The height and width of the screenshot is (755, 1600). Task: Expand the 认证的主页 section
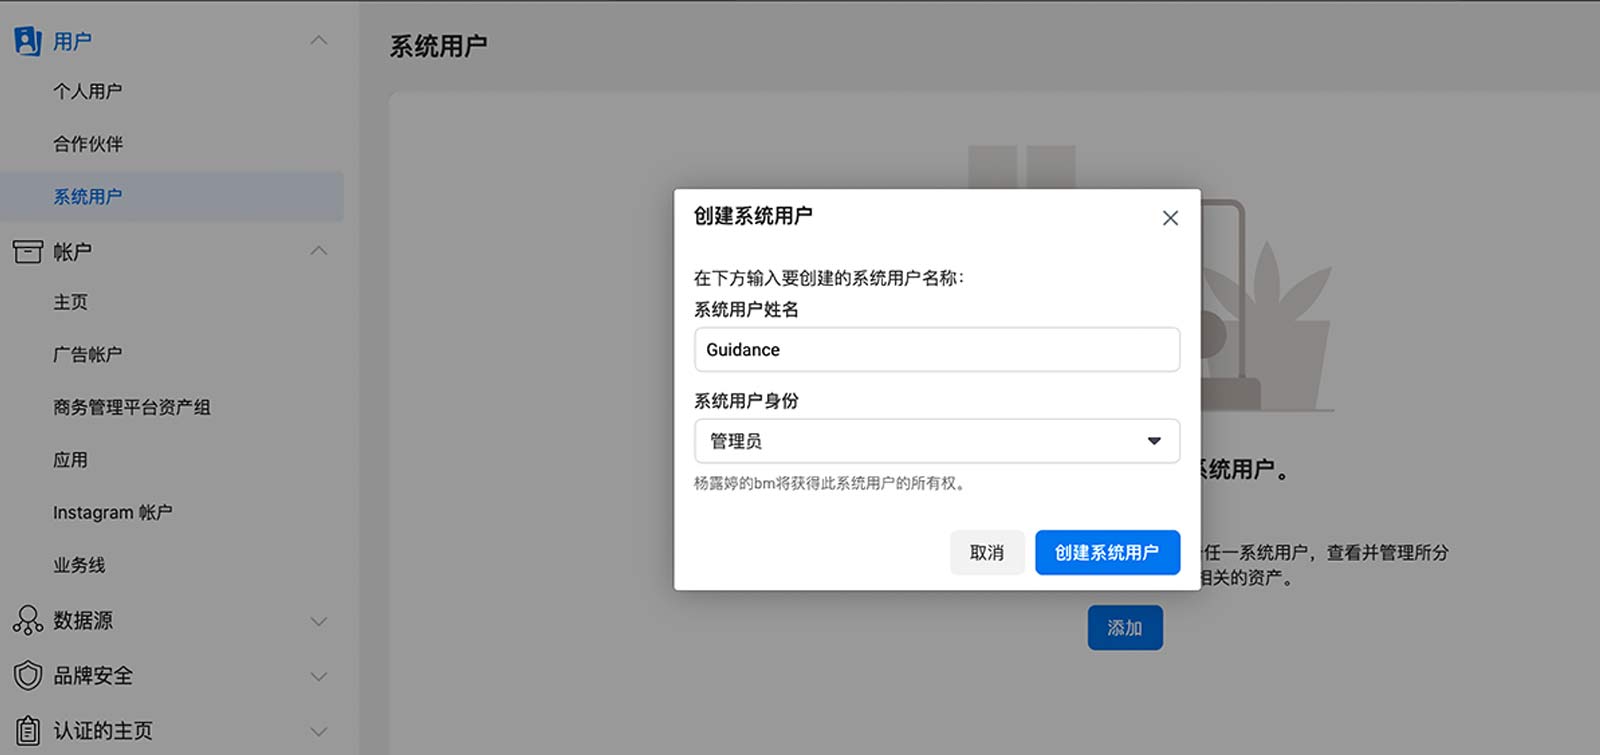[319, 731]
